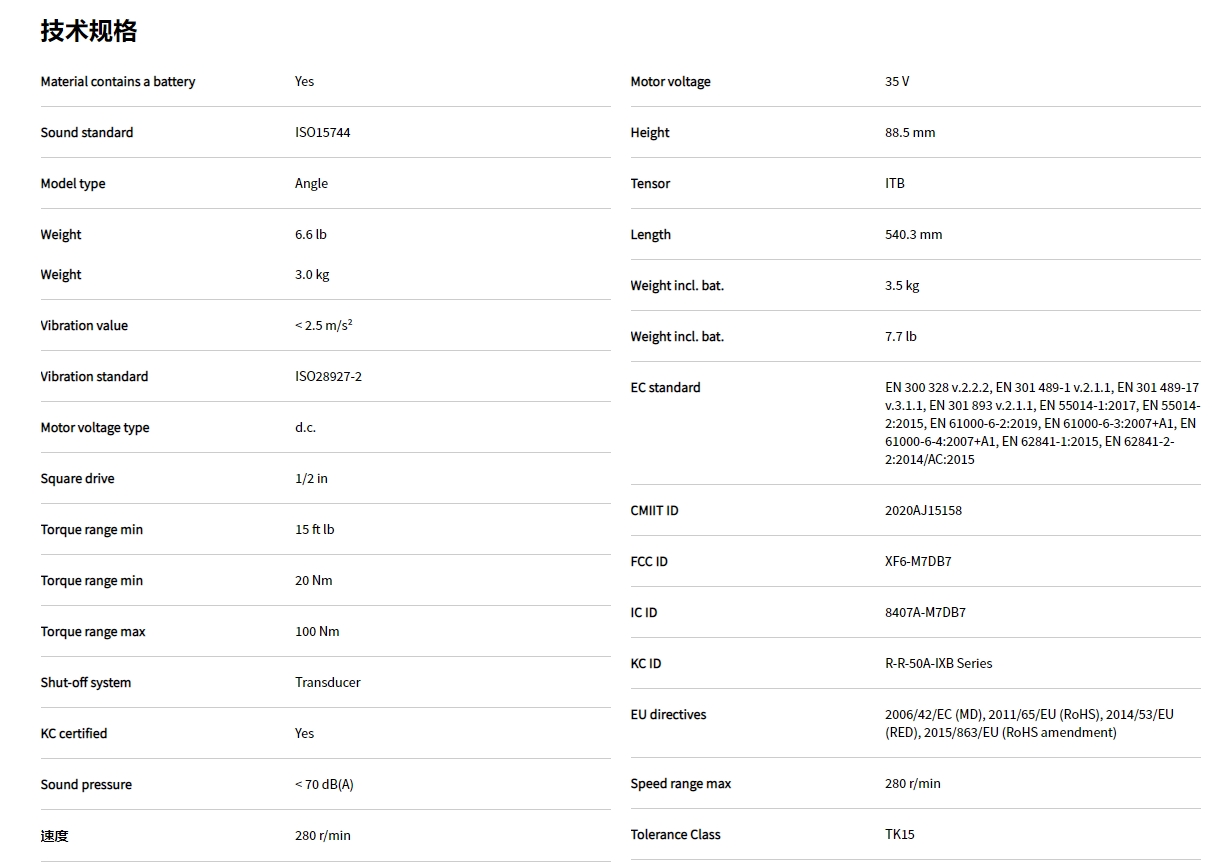Click the Vibration value label

click(x=84, y=326)
